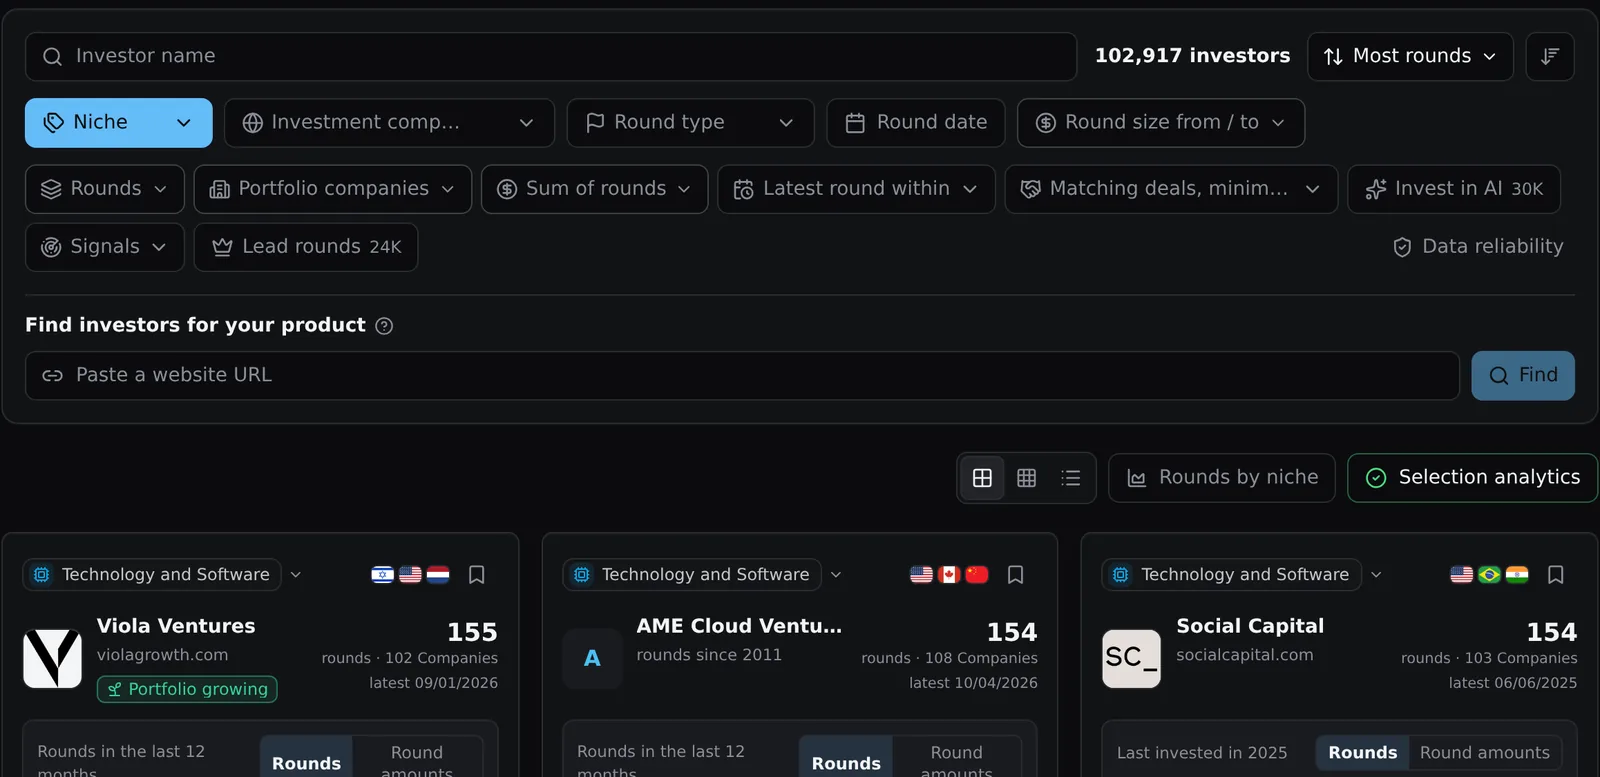Toggle Rounds by niche view
Viewport: 1600px width, 777px height.
[1222, 478]
